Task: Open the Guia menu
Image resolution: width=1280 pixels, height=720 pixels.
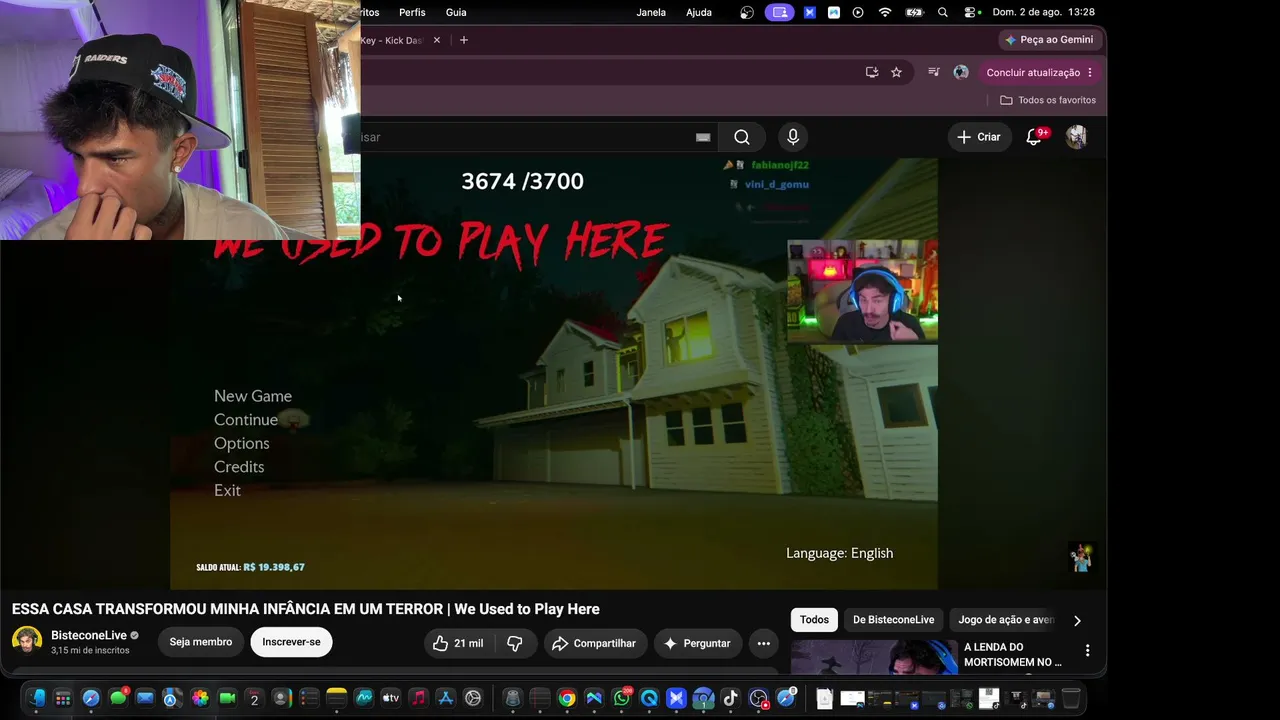Action: [456, 12]
